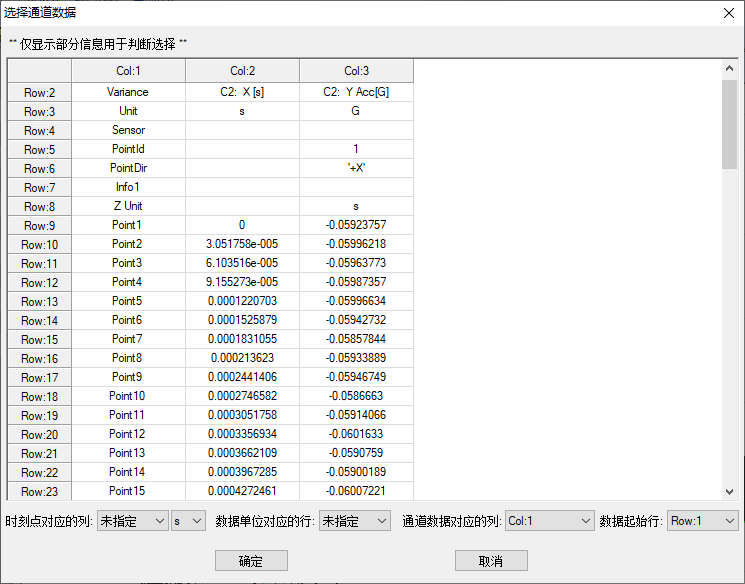The width and height of the screenshot is (745, 584).
Task: Click the '0.0001220703' cell
Action: (x=242, y=301)
